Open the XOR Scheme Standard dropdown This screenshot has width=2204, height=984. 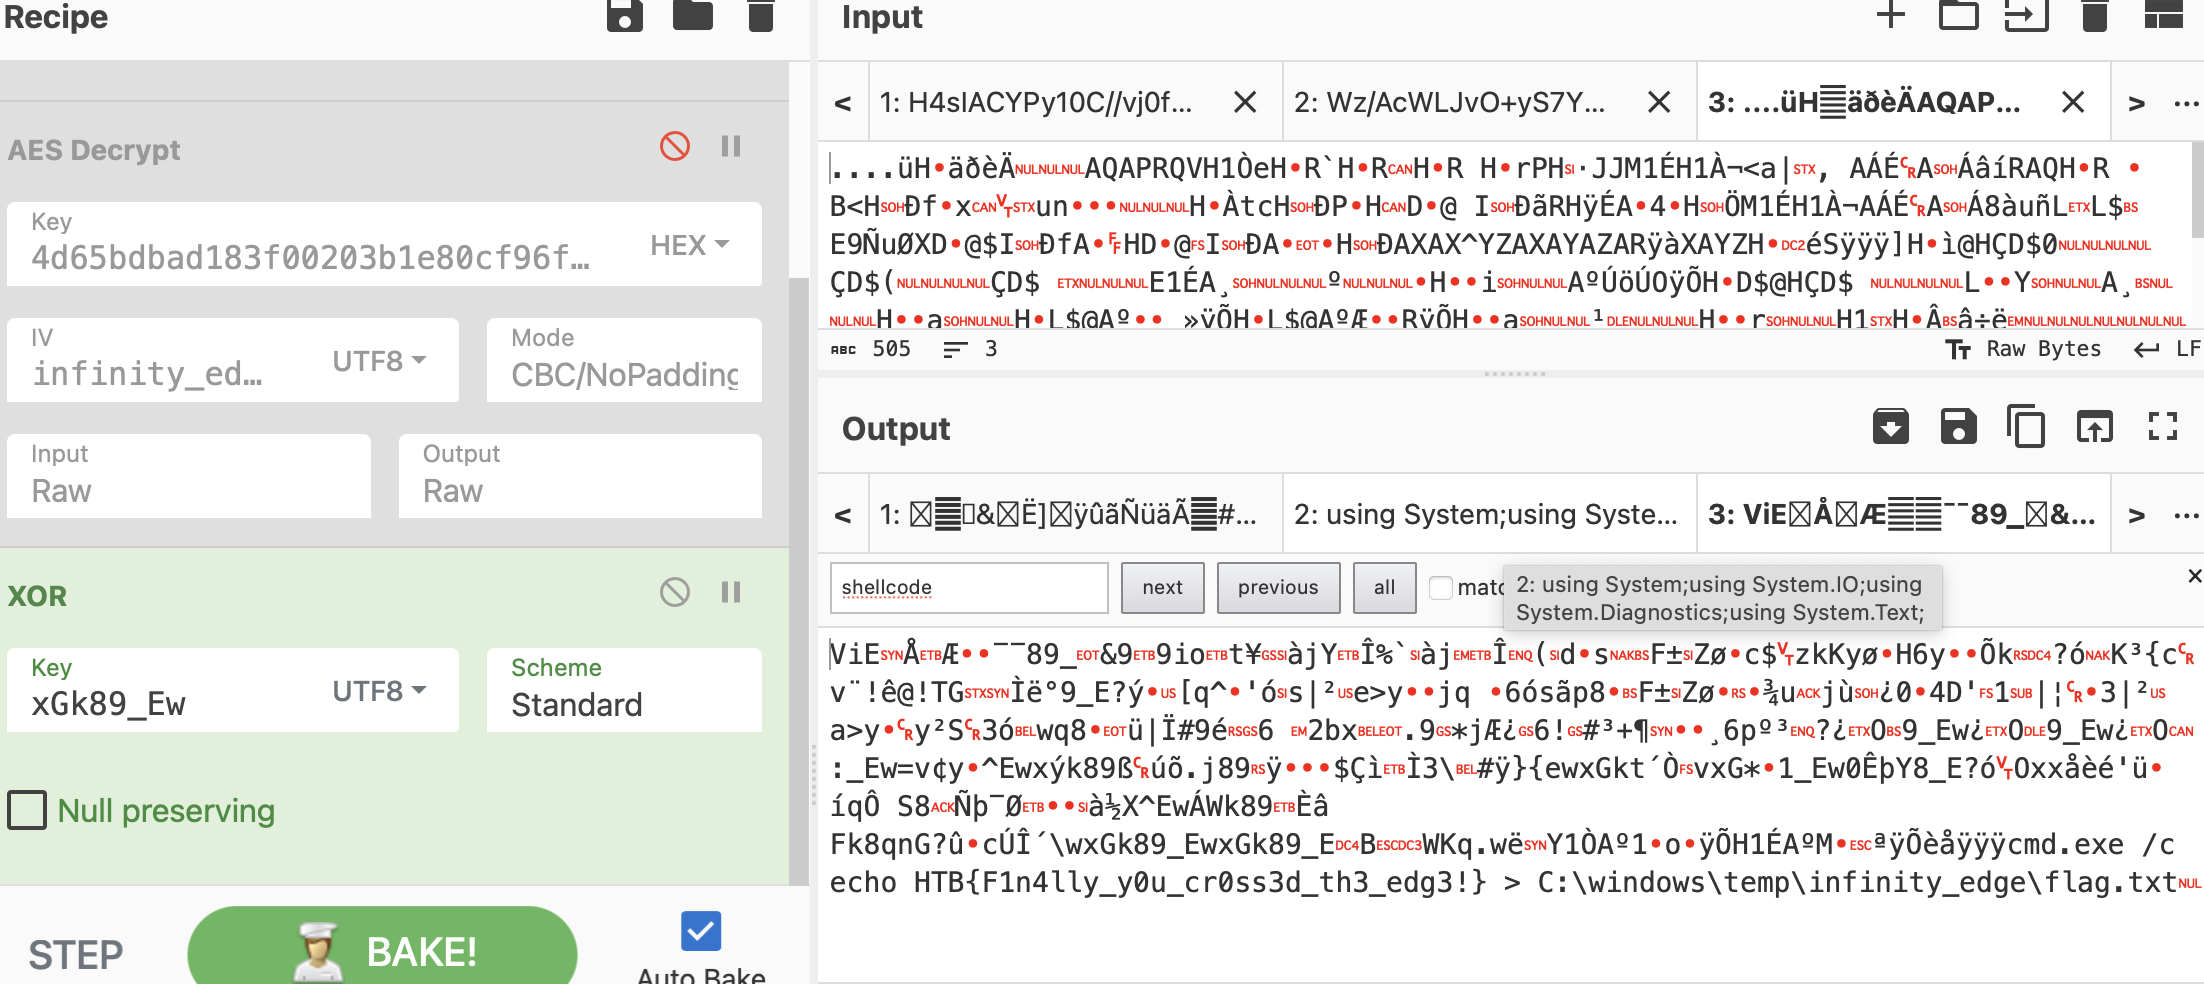point(624,690)
